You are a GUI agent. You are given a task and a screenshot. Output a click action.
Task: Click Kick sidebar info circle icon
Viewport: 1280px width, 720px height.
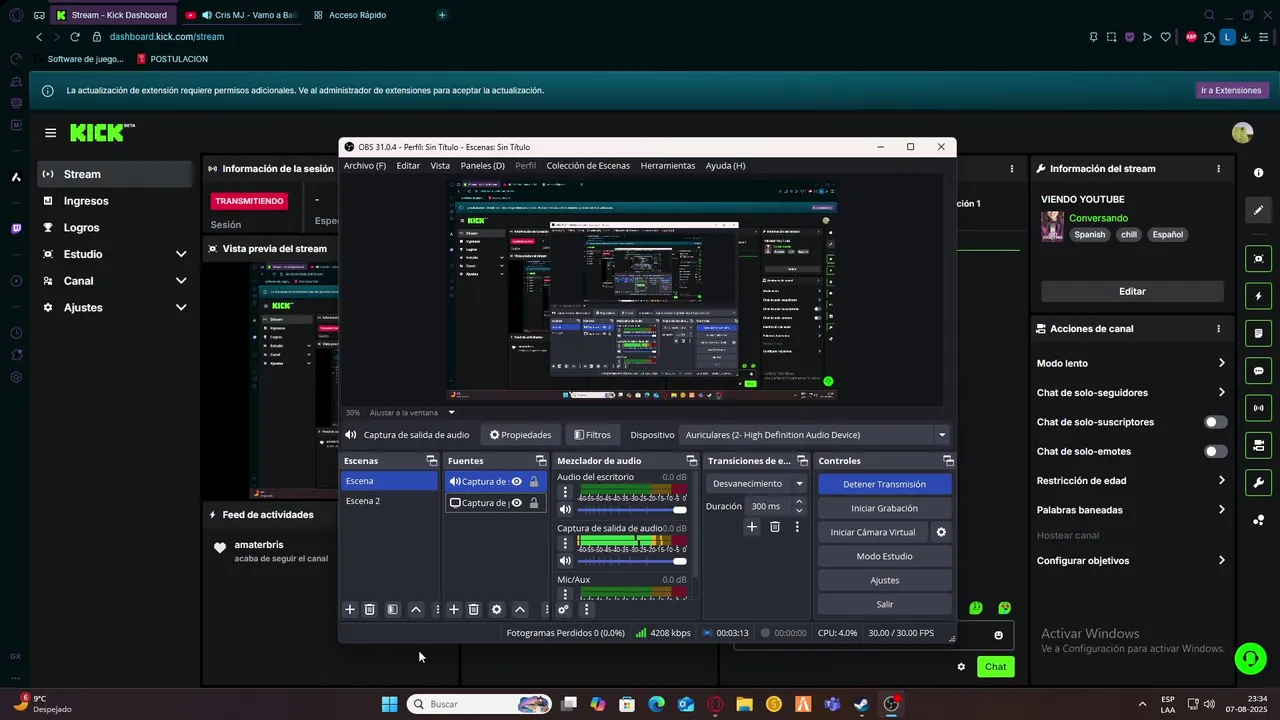1259,173
